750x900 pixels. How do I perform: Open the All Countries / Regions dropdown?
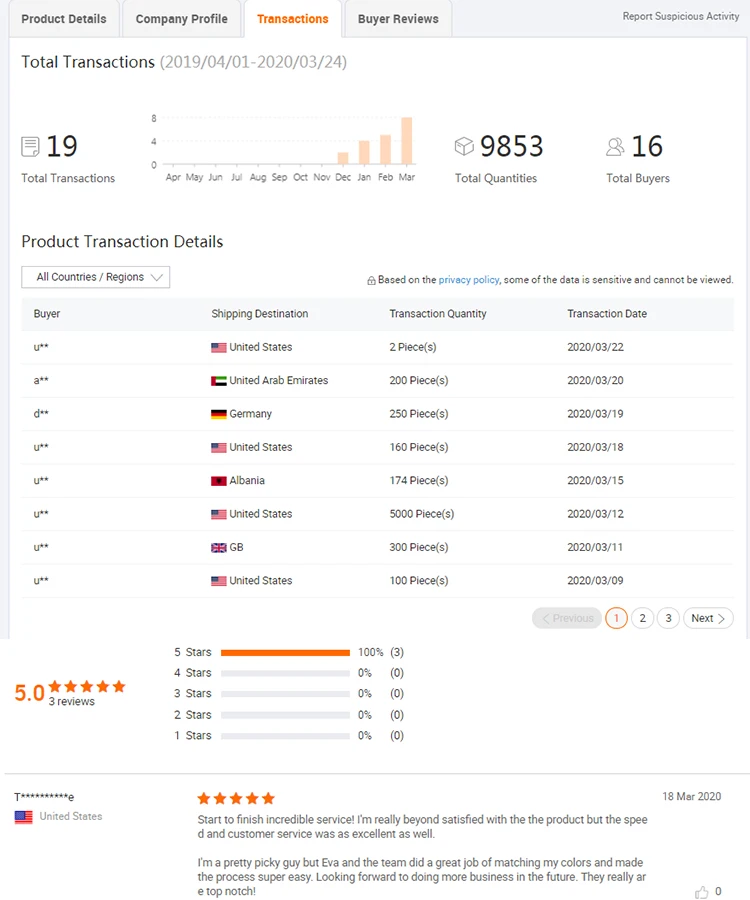(96, 277)
